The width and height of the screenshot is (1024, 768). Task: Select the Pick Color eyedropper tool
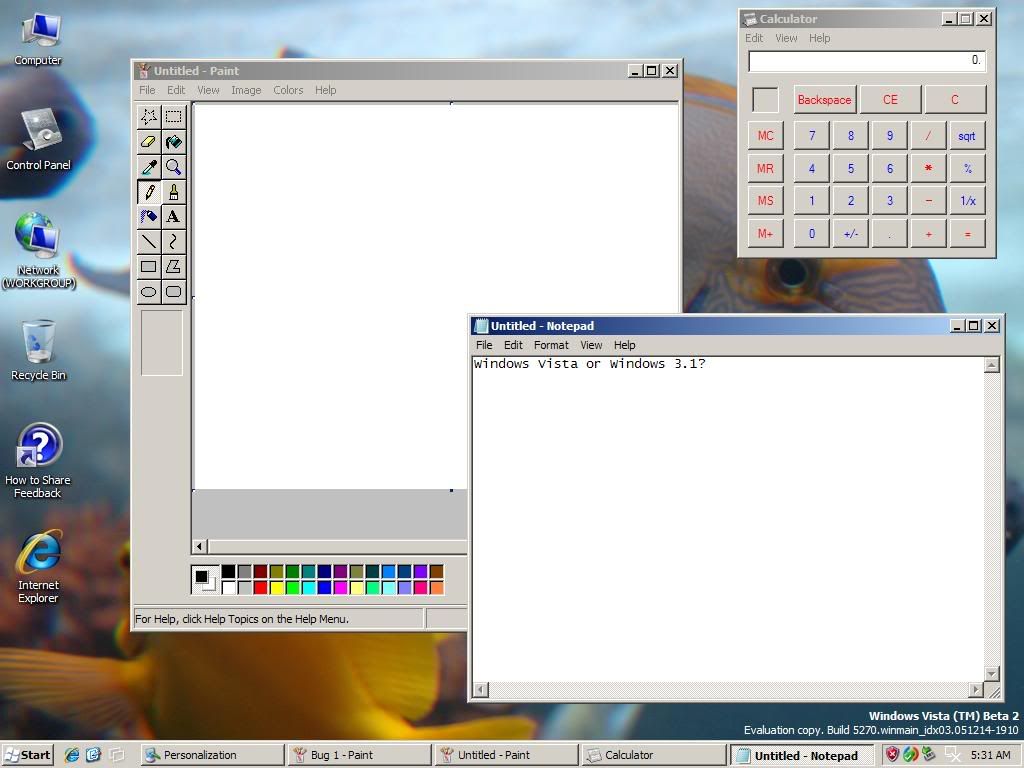tap(149, 167)
